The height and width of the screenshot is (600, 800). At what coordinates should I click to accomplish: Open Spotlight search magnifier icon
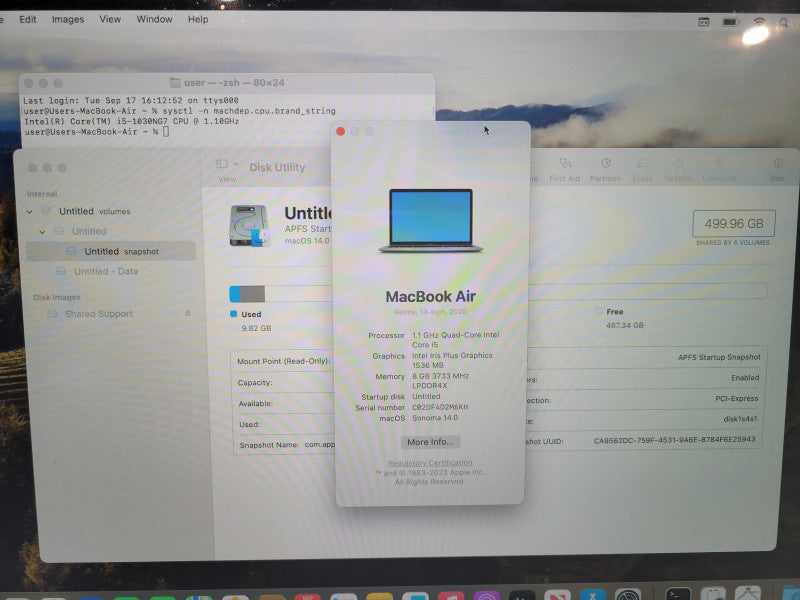tap(784, 22)
